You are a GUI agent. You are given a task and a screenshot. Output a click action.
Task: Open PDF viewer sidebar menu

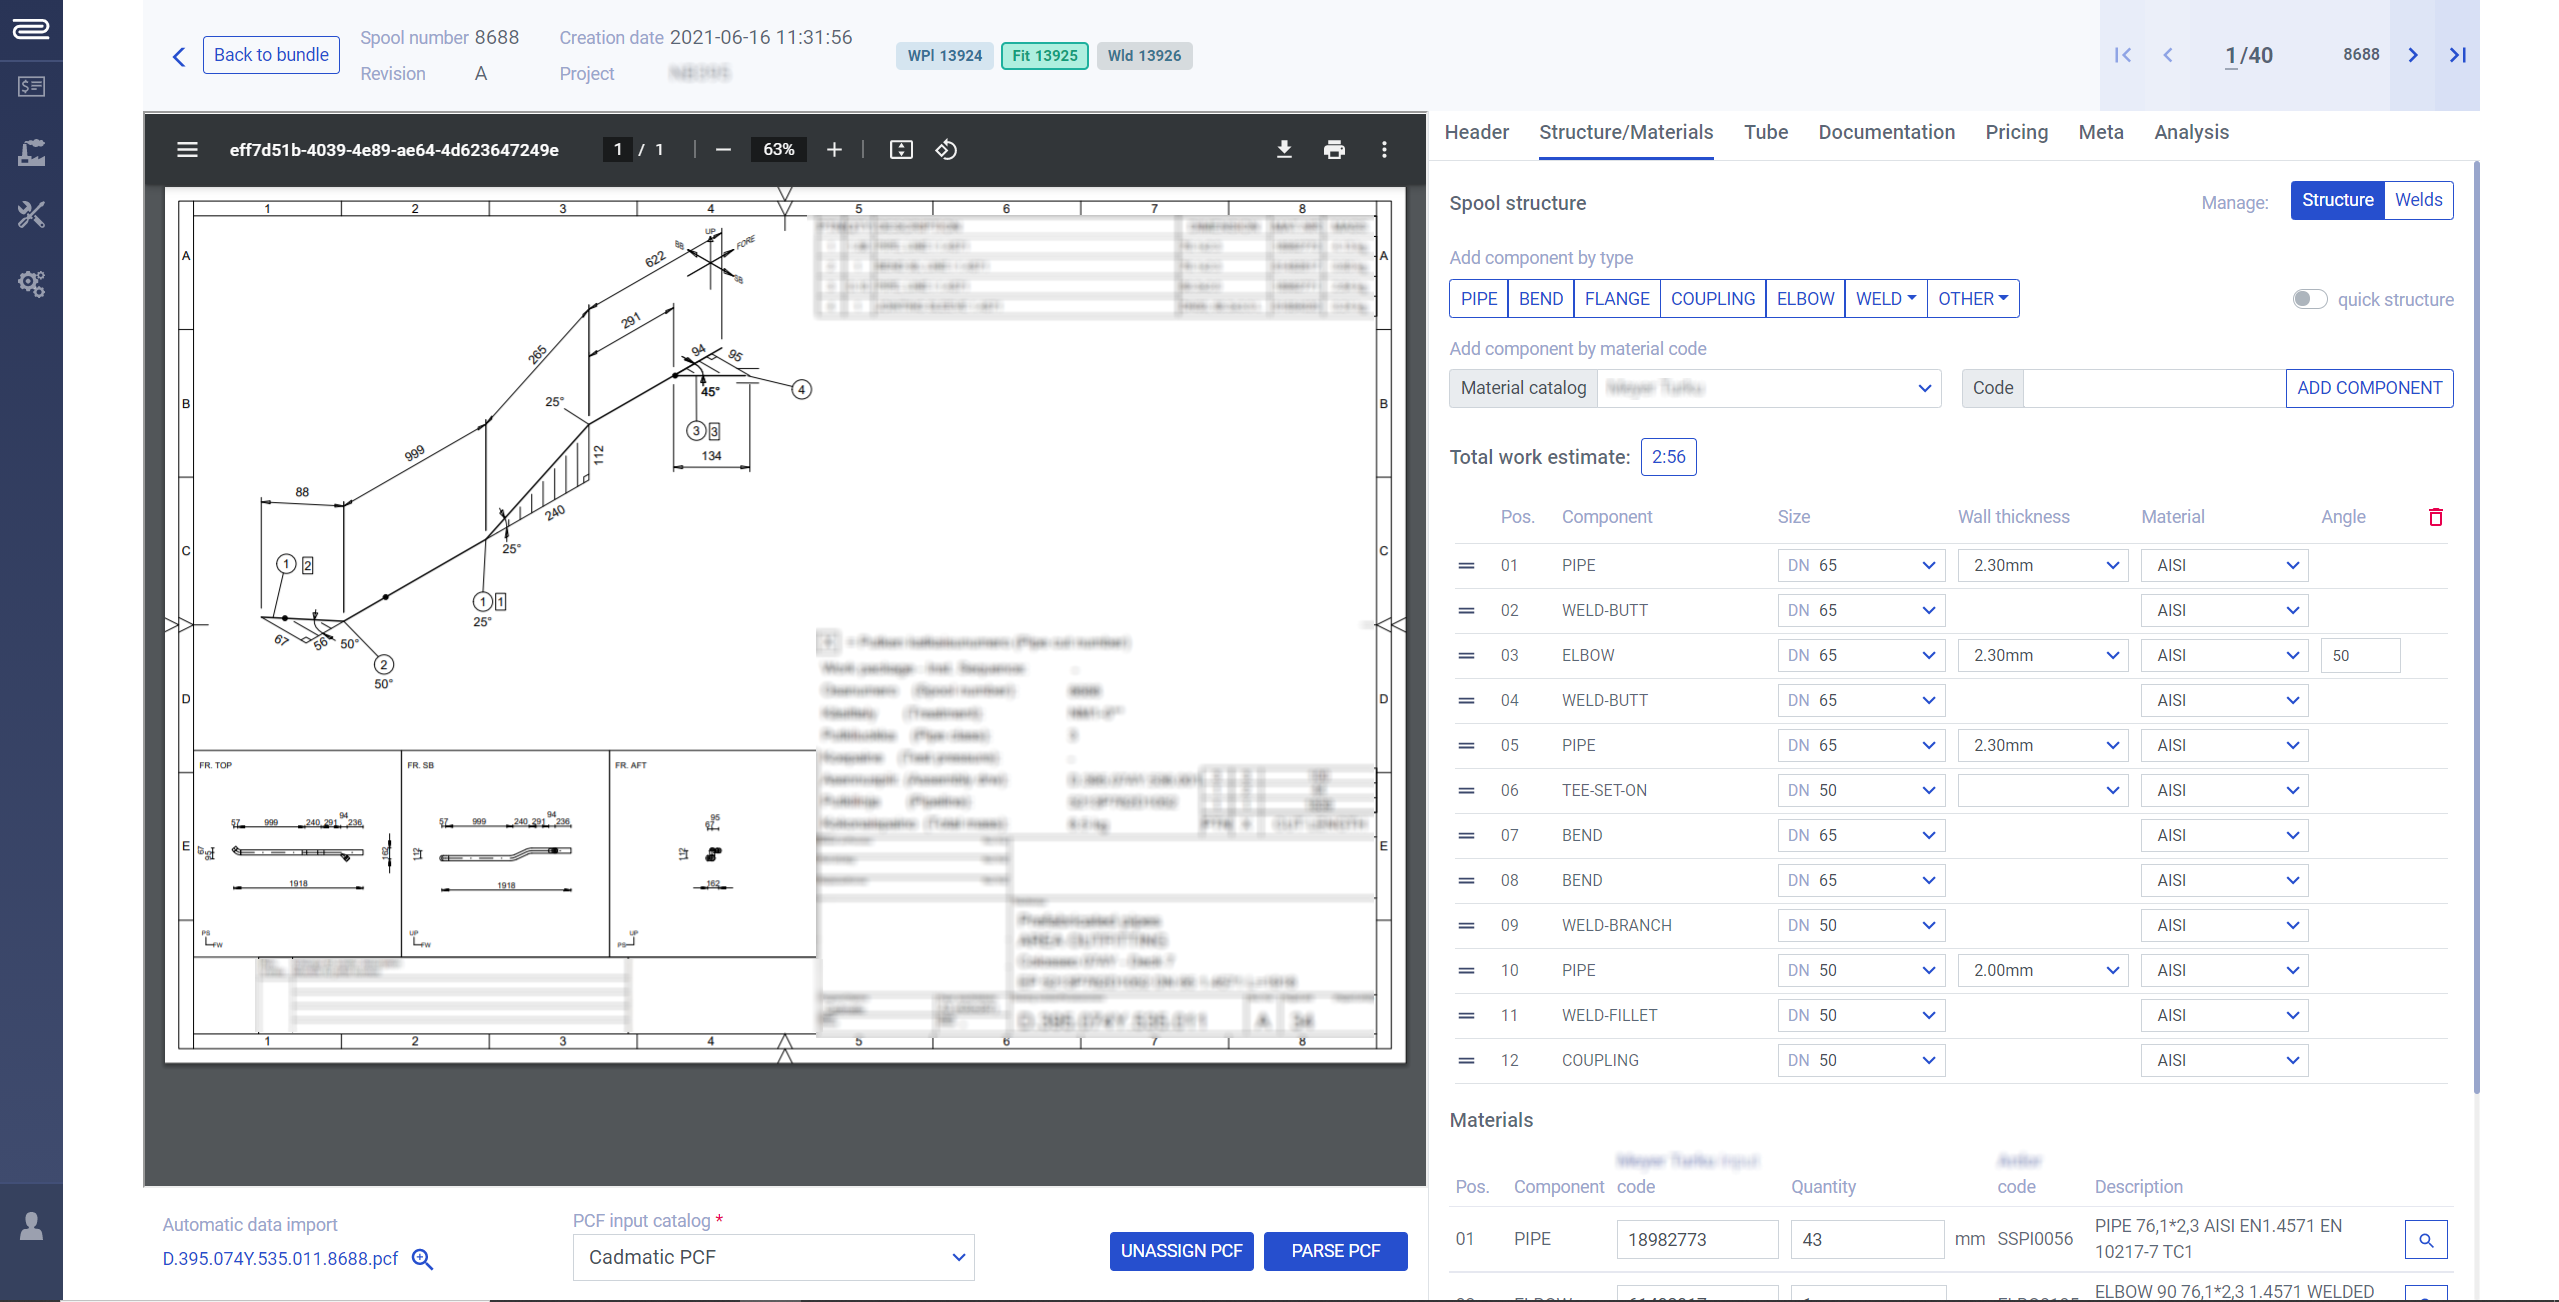[187, 150]
